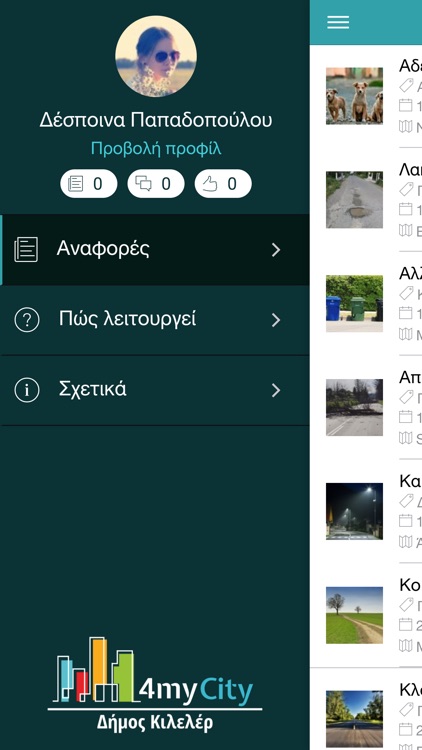Open the tree-lined road thumbnail

click(x=355, y=719)
